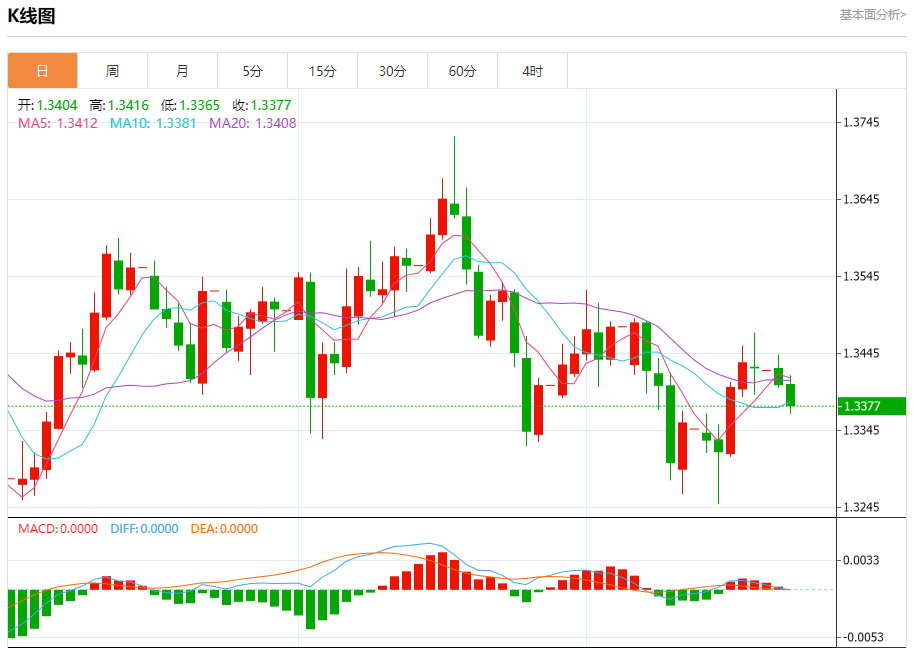Screen dimensions: 914x648
Task: Show the 60分 chart view
Action: (x=462, y=71)
